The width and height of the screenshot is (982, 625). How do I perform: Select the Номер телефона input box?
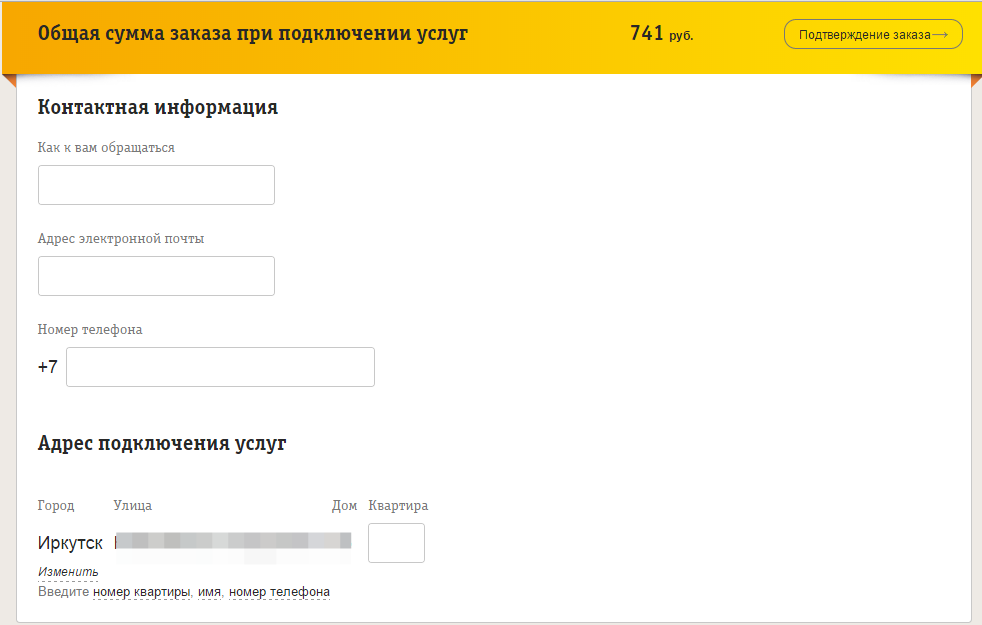tap(220, 367)
